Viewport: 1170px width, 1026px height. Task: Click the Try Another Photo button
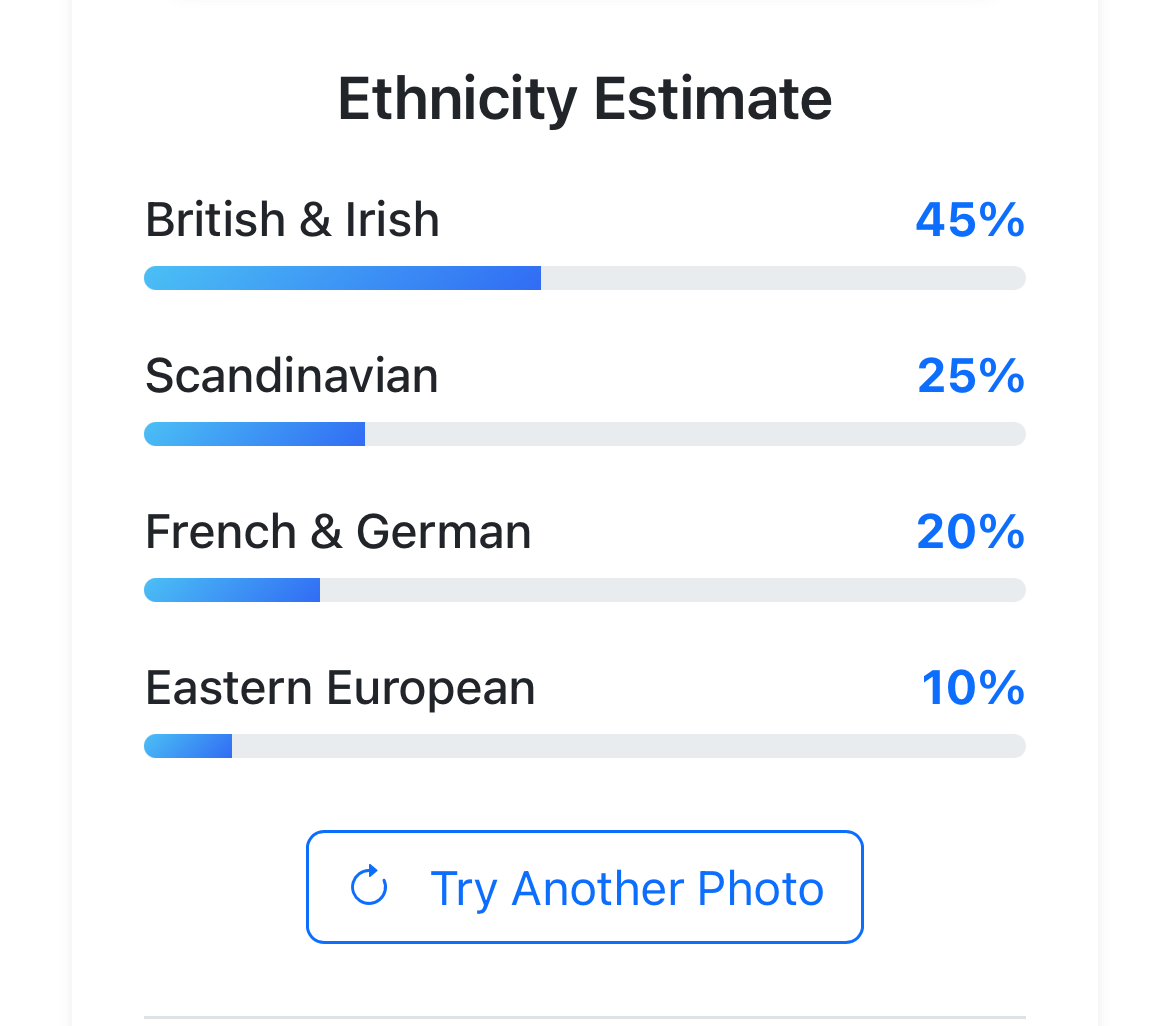point(584,886)
